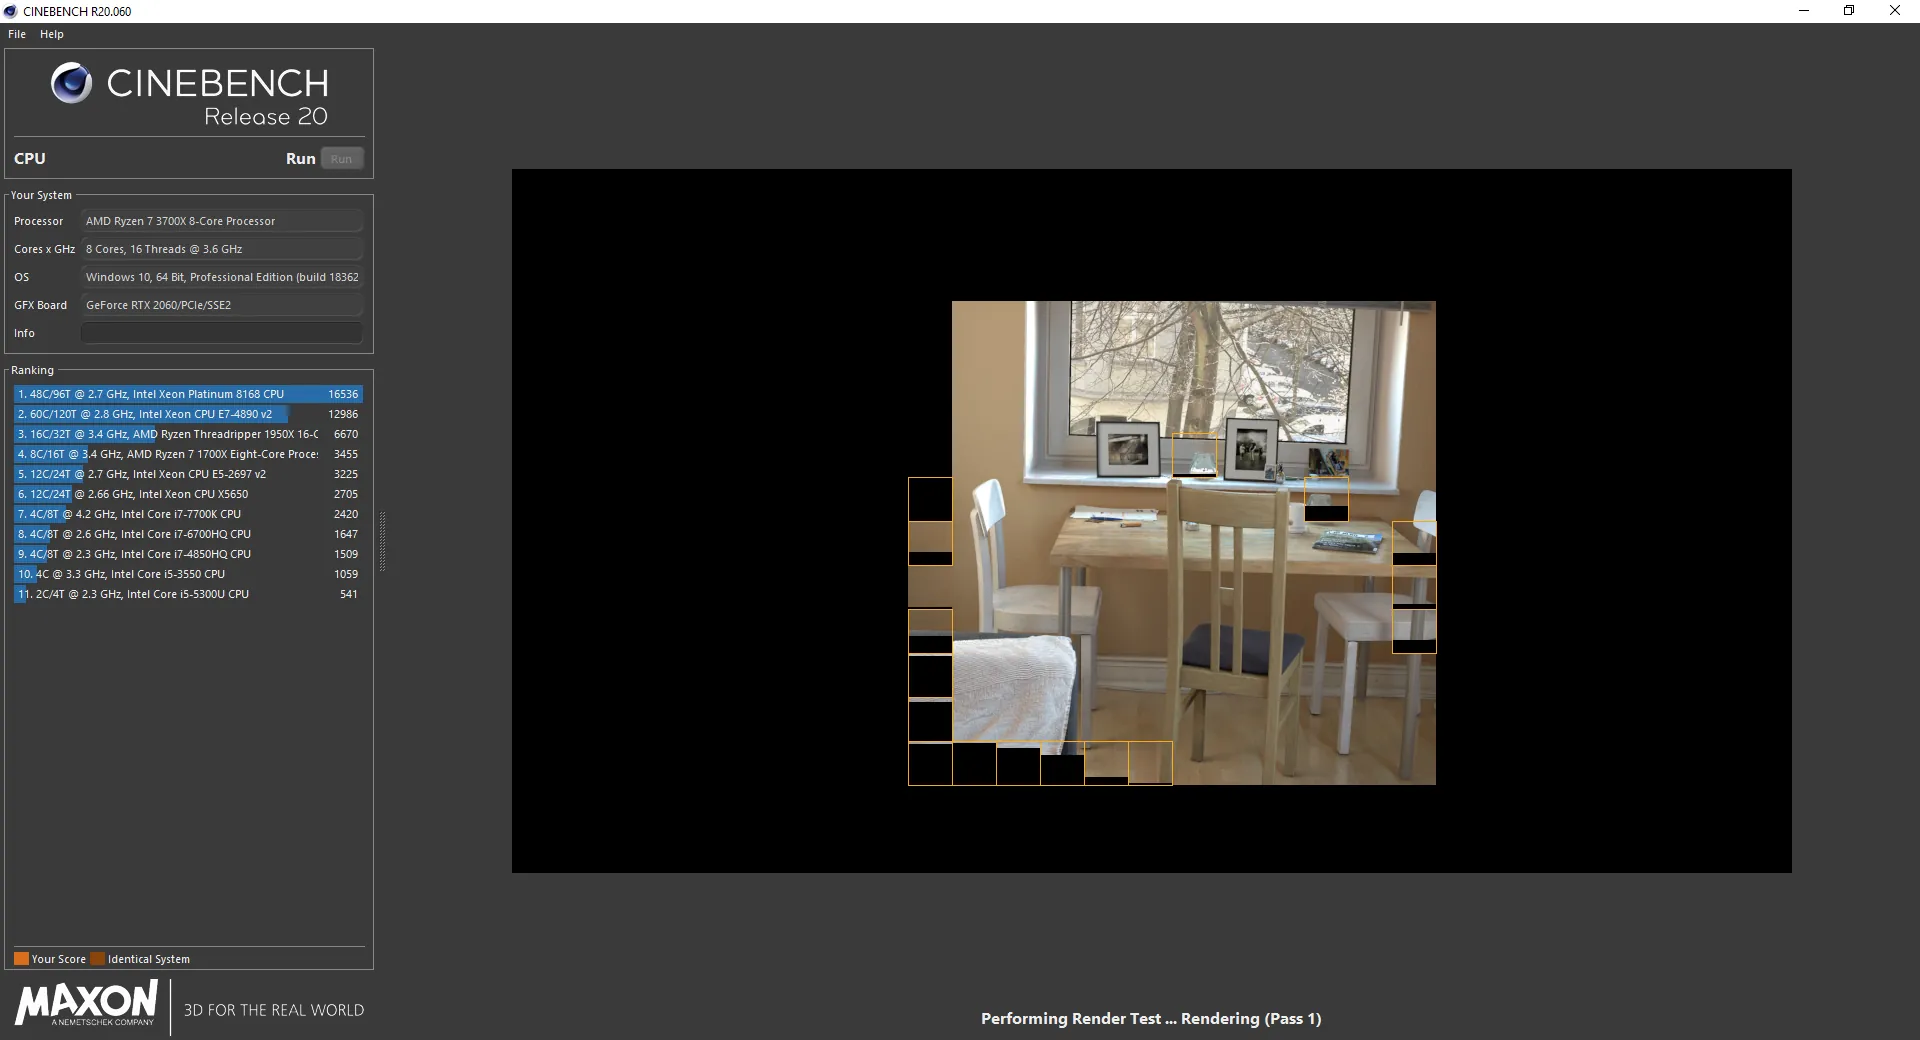The width and height of the screenshot is (1920, 1040).
Task: Click the score 16536
Action: [x=343, y=394]
